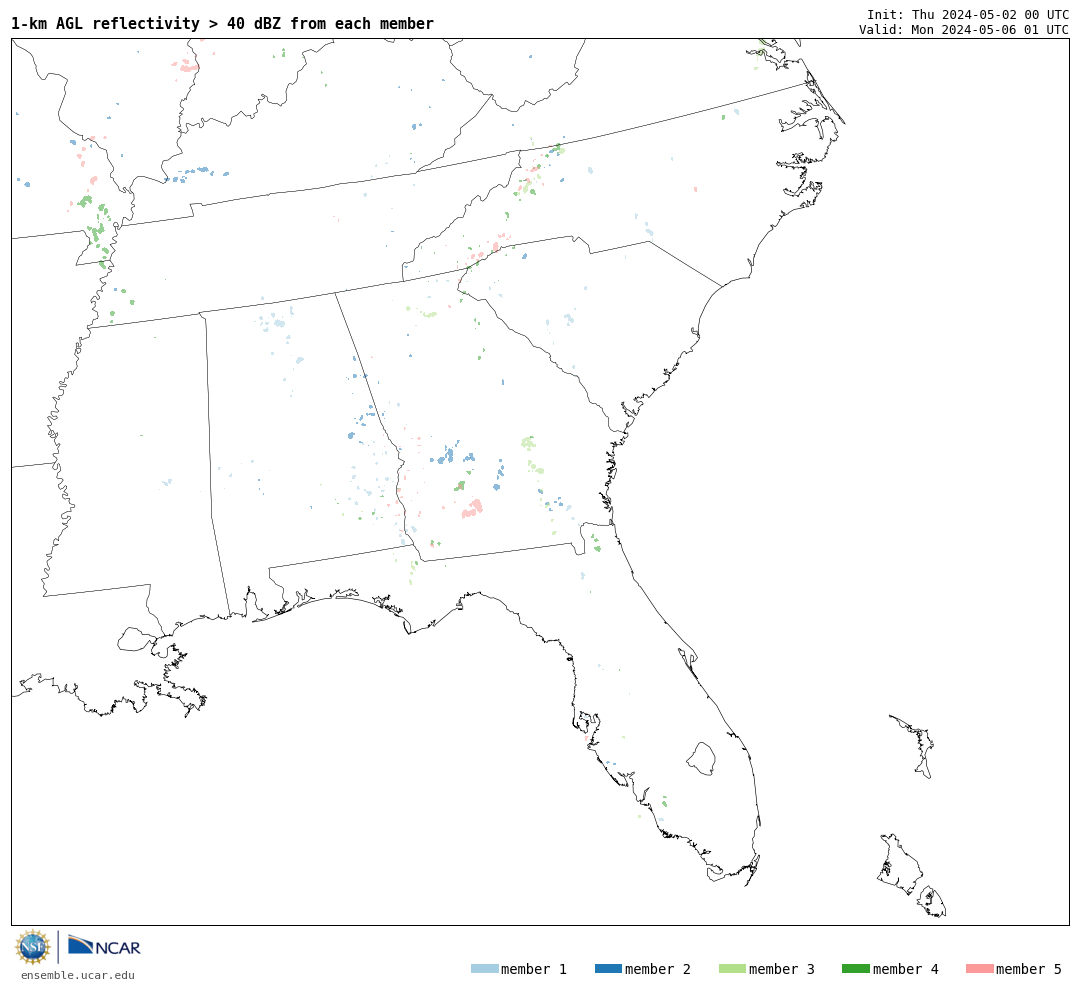The height and width of the screenshot is (988, 1080).
Task: Click the 'member 3' legend label
Action: point(782,969)
